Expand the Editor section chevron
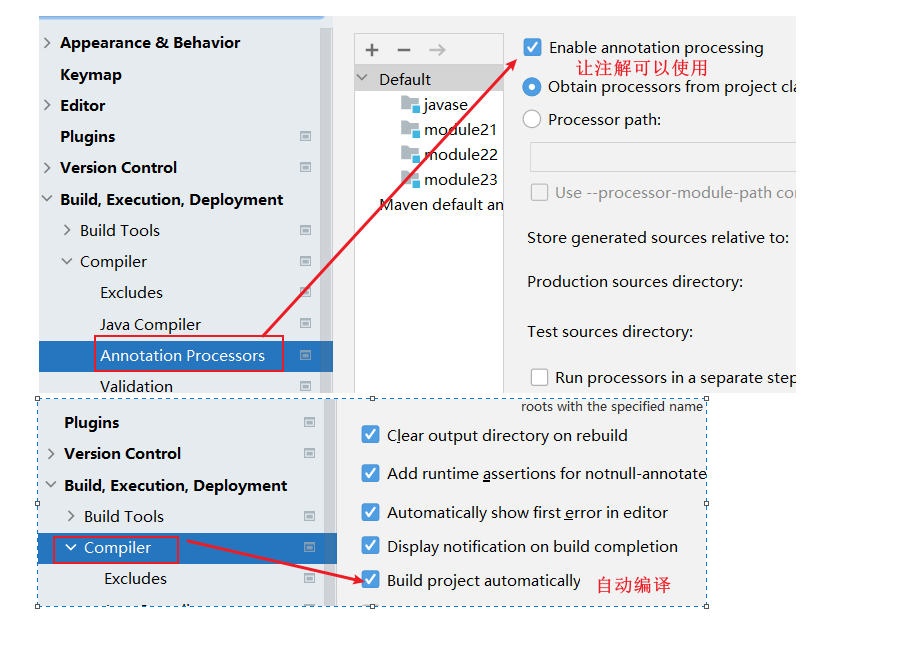Viewport: 920px width, 654px height. click(x=47, y=105)
